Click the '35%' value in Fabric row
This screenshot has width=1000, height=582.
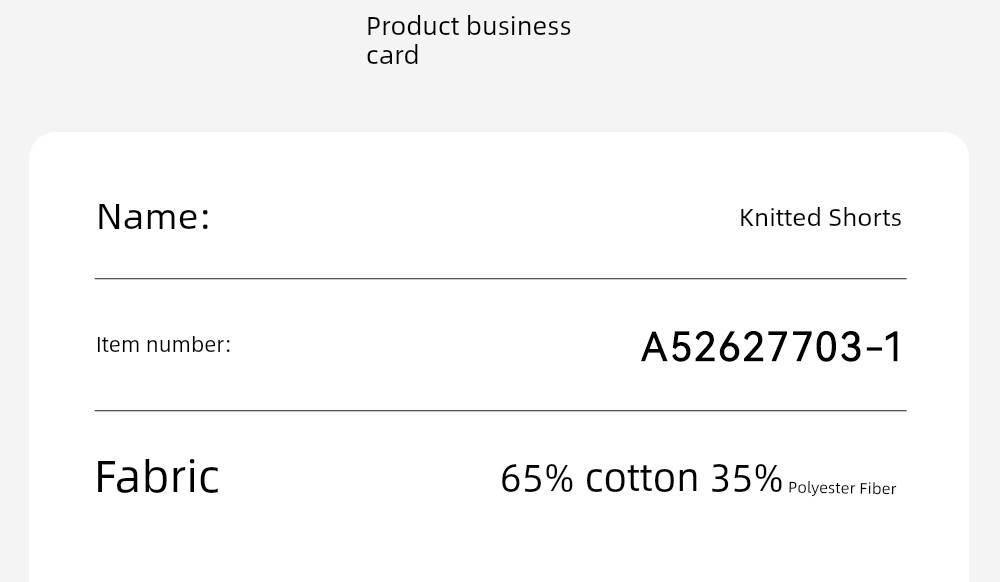[746, 479]
